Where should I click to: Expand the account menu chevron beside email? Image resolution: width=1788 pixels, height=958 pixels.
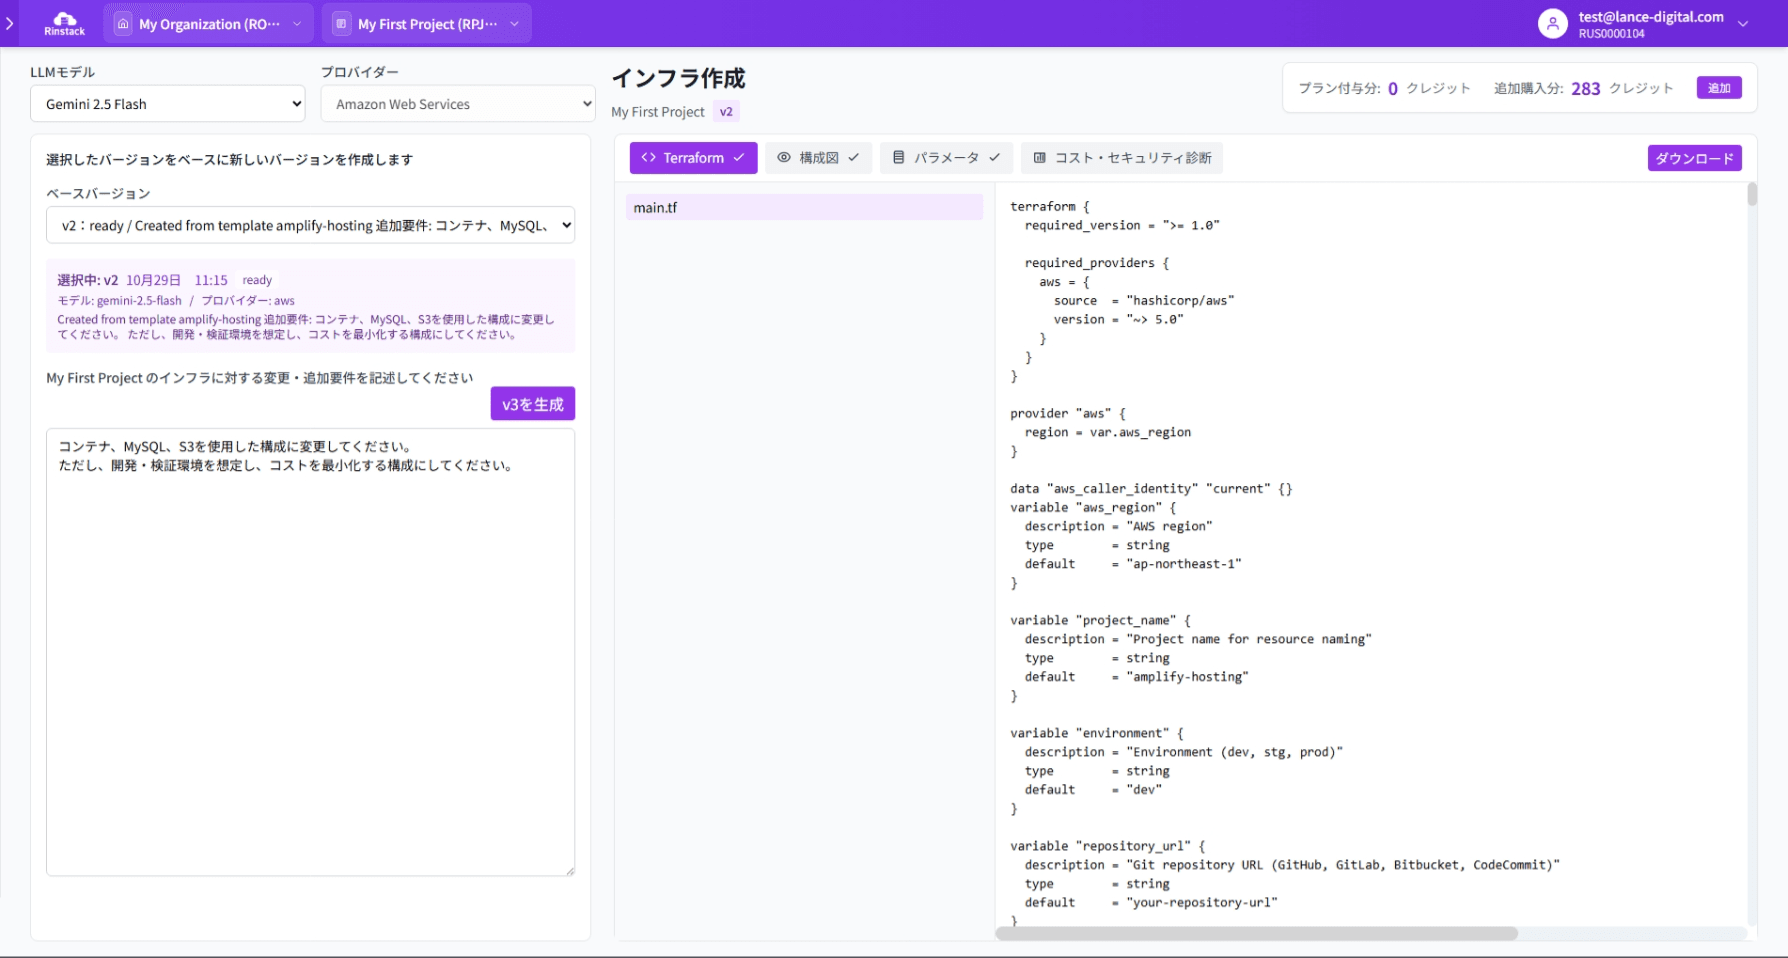point(1743,24)
